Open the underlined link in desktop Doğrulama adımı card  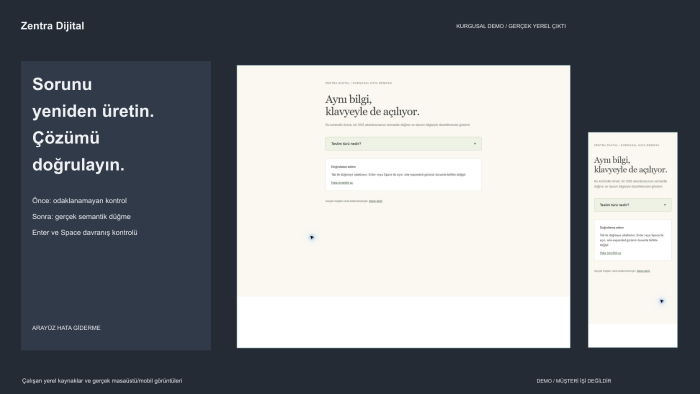coord(342,183)
